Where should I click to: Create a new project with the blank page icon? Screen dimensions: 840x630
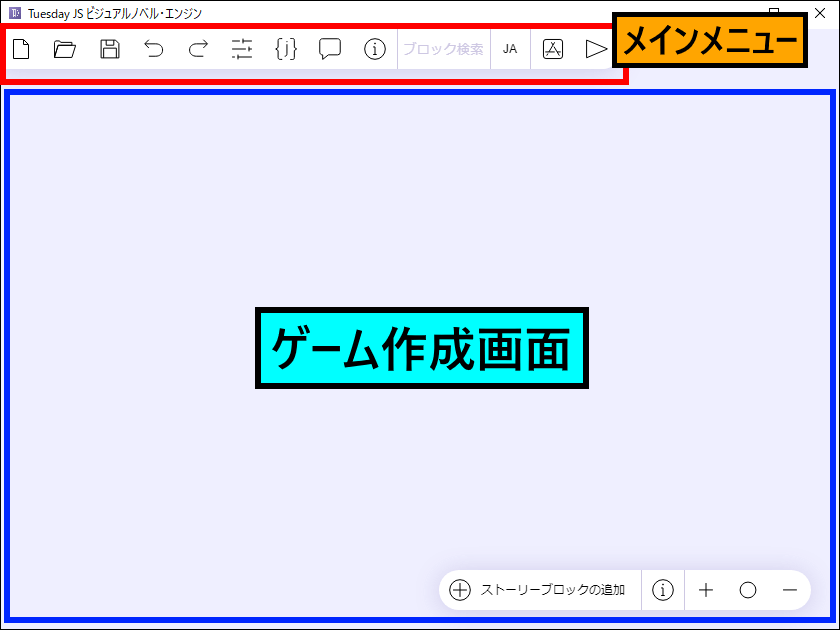click(x=21, y=49)
